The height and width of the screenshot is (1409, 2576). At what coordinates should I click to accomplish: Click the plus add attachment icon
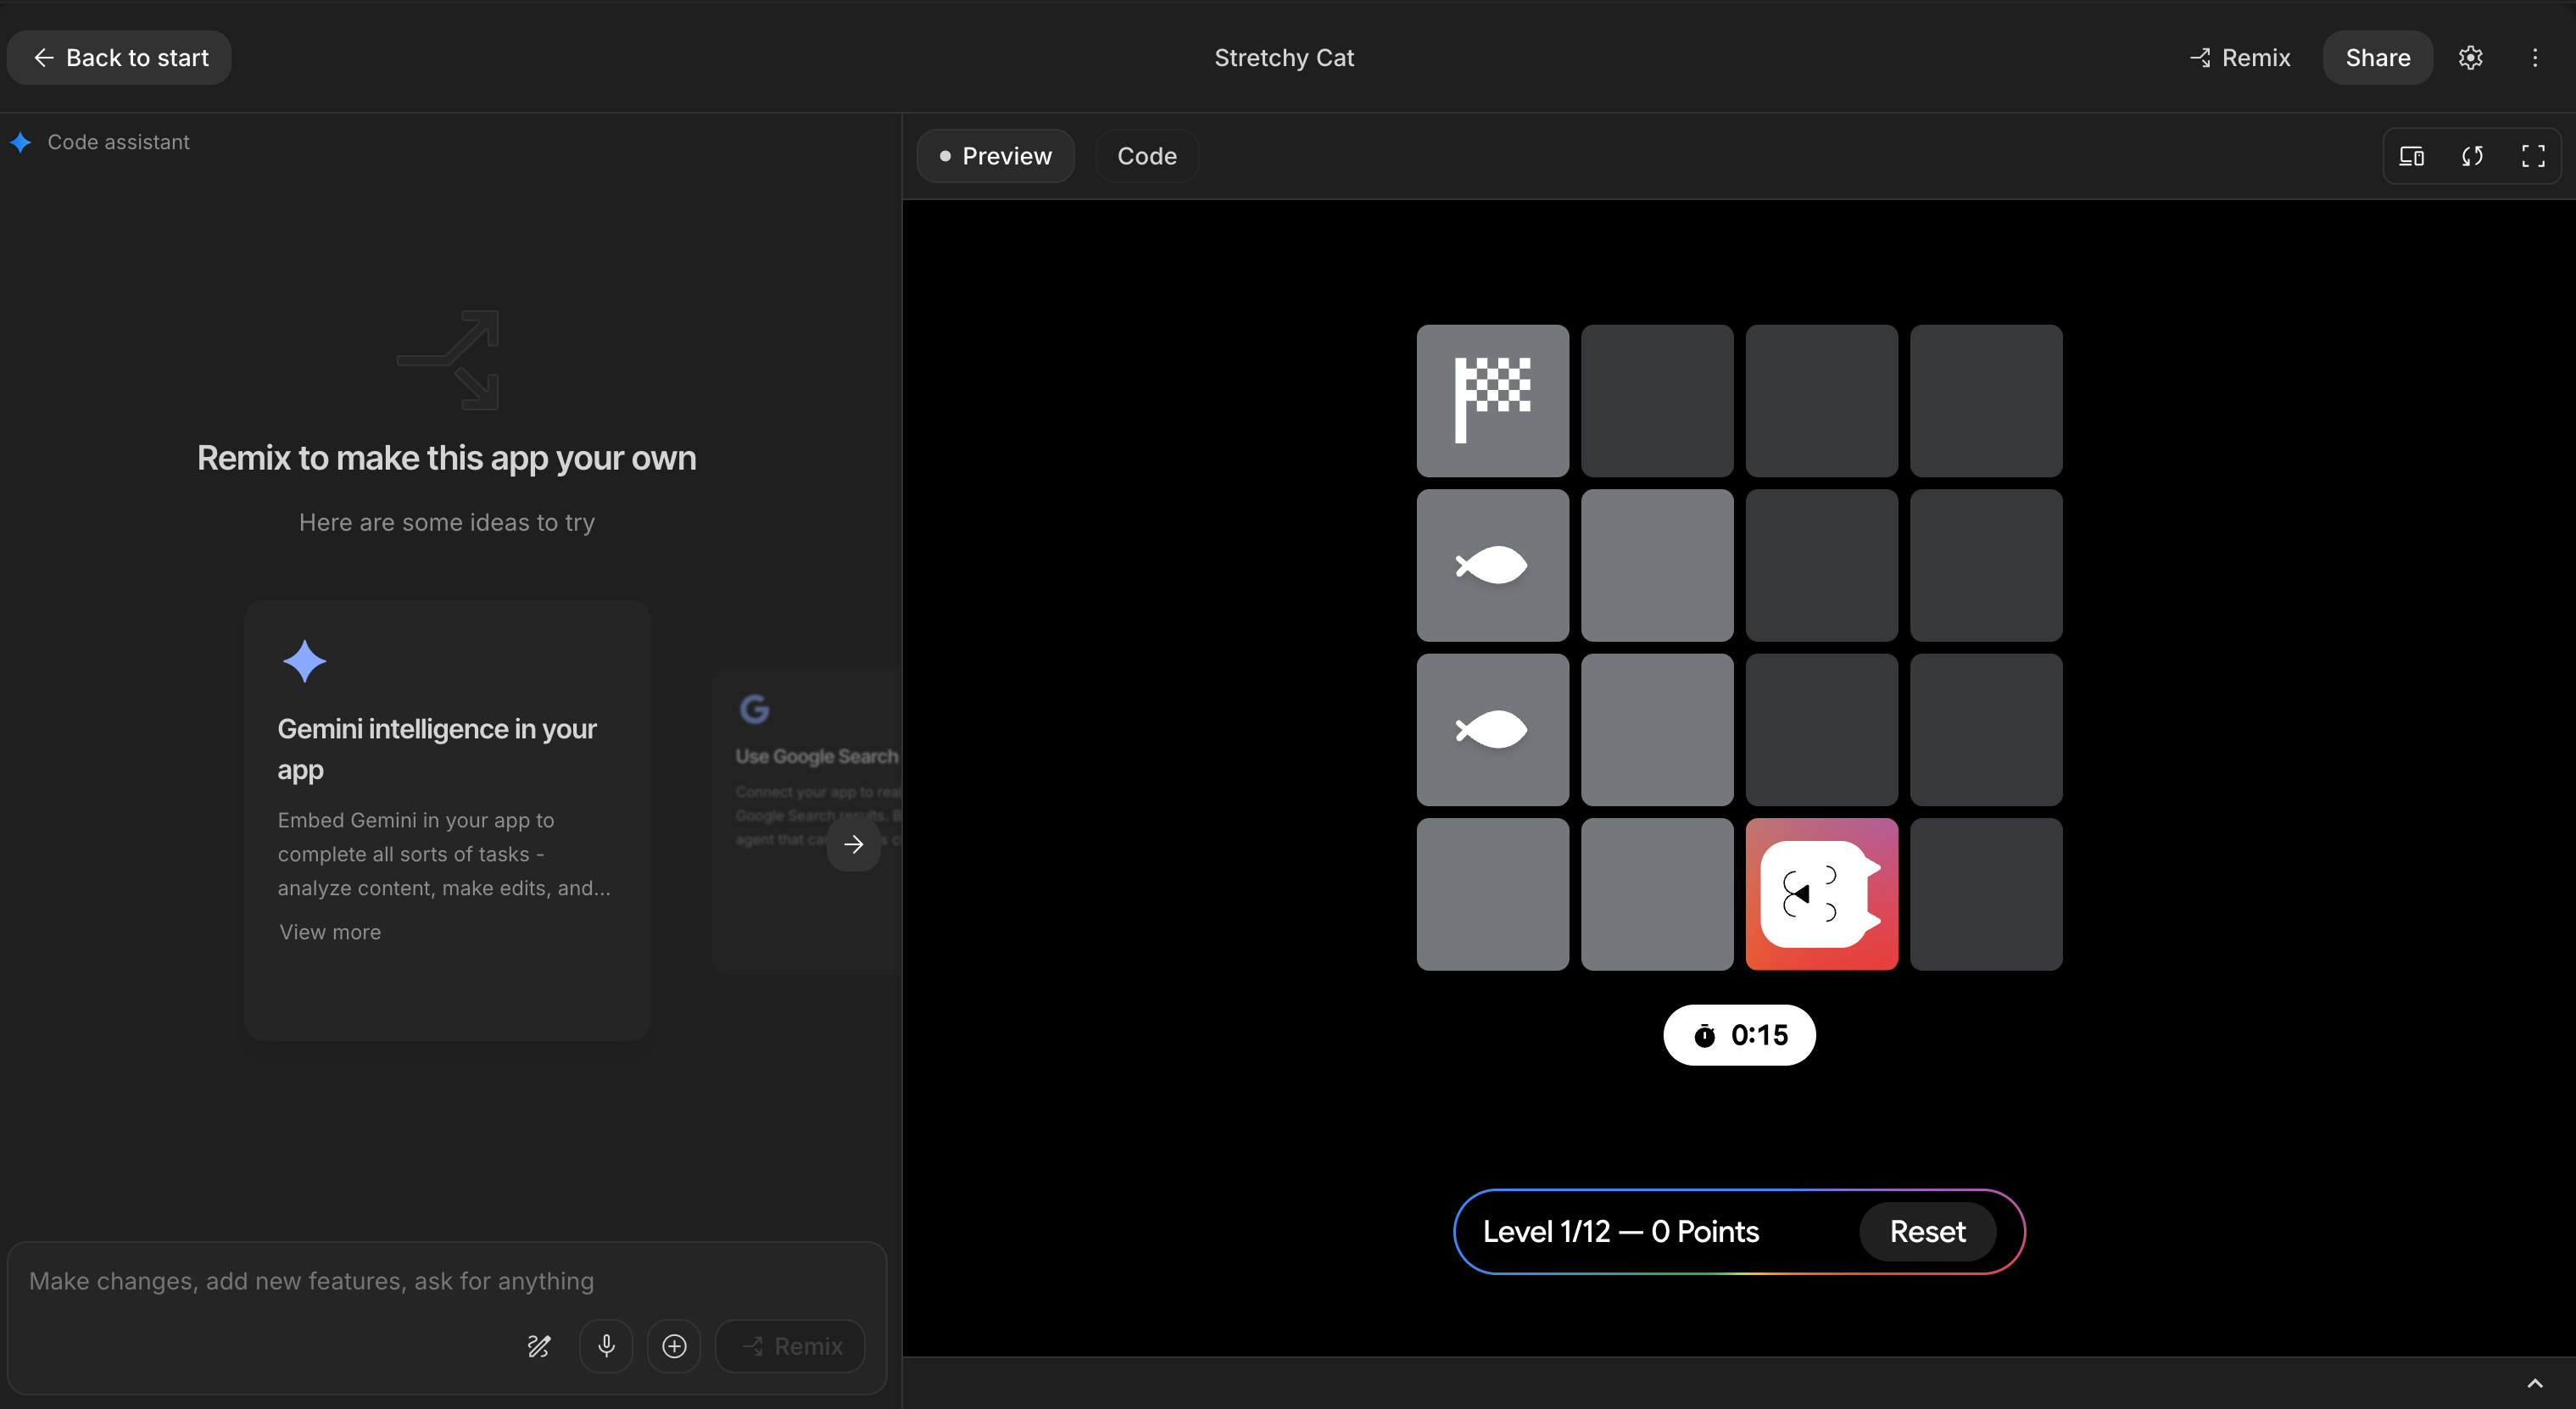[674, 1346]
